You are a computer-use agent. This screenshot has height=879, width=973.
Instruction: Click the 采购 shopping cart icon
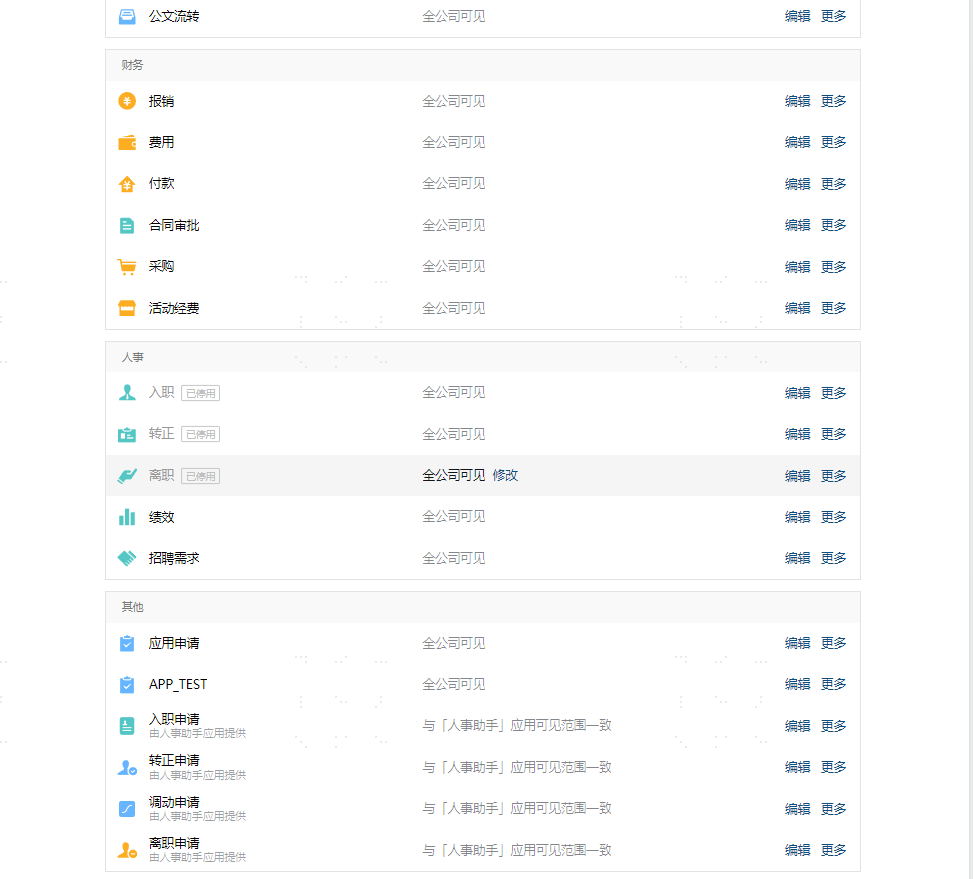127,267
